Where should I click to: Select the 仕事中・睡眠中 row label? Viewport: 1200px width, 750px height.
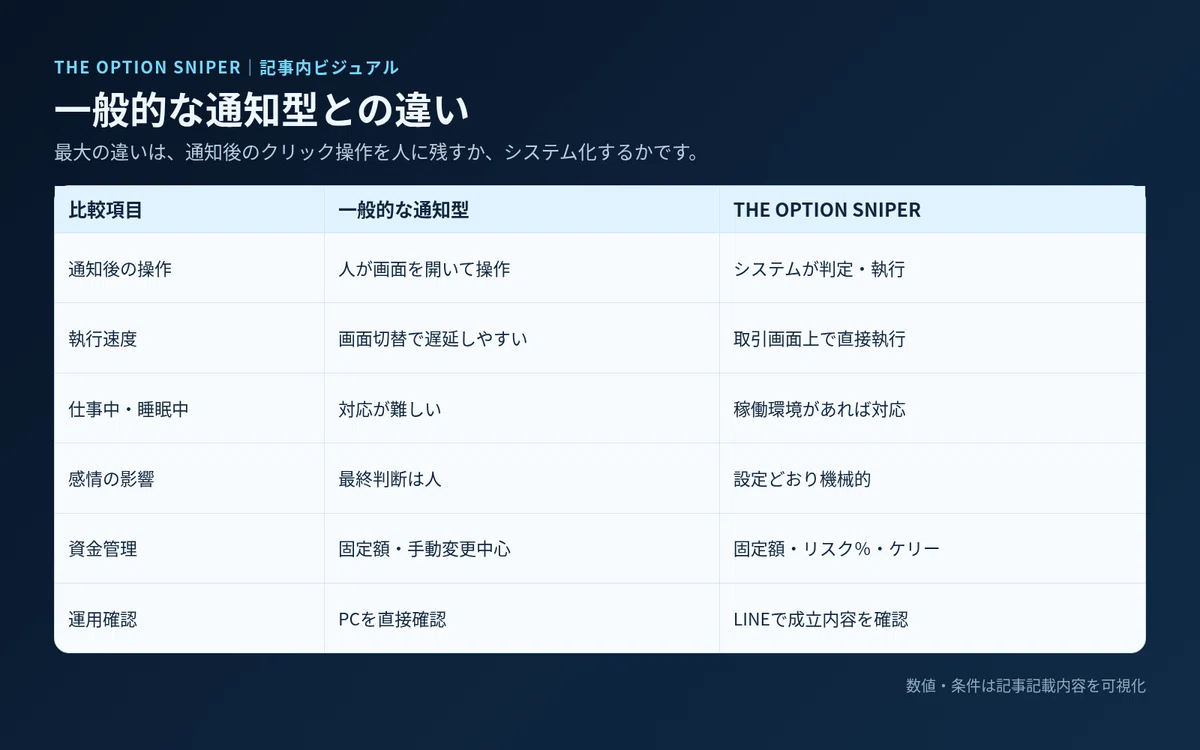[x=128, y=409]
